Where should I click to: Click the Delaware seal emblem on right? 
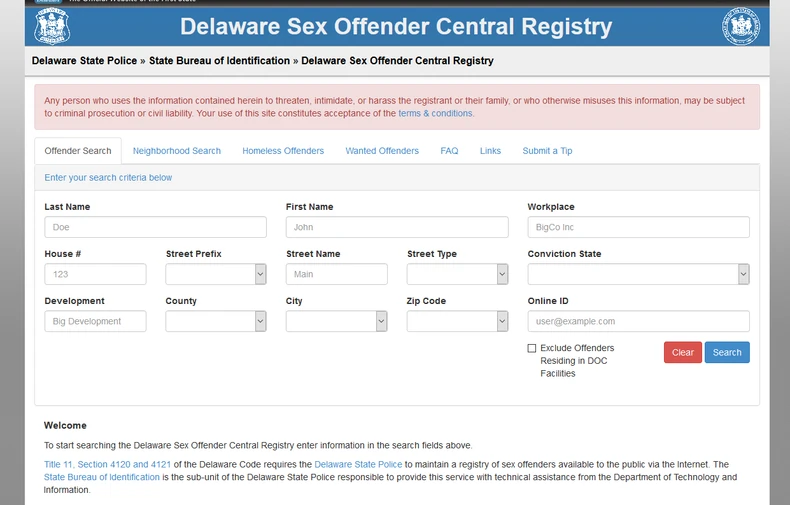740,26
